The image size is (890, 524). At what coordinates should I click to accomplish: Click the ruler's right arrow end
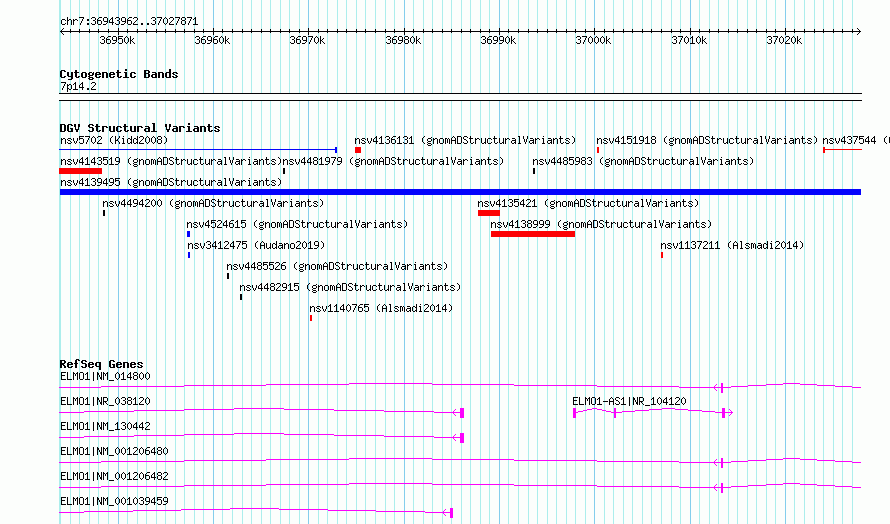point(858,32)
